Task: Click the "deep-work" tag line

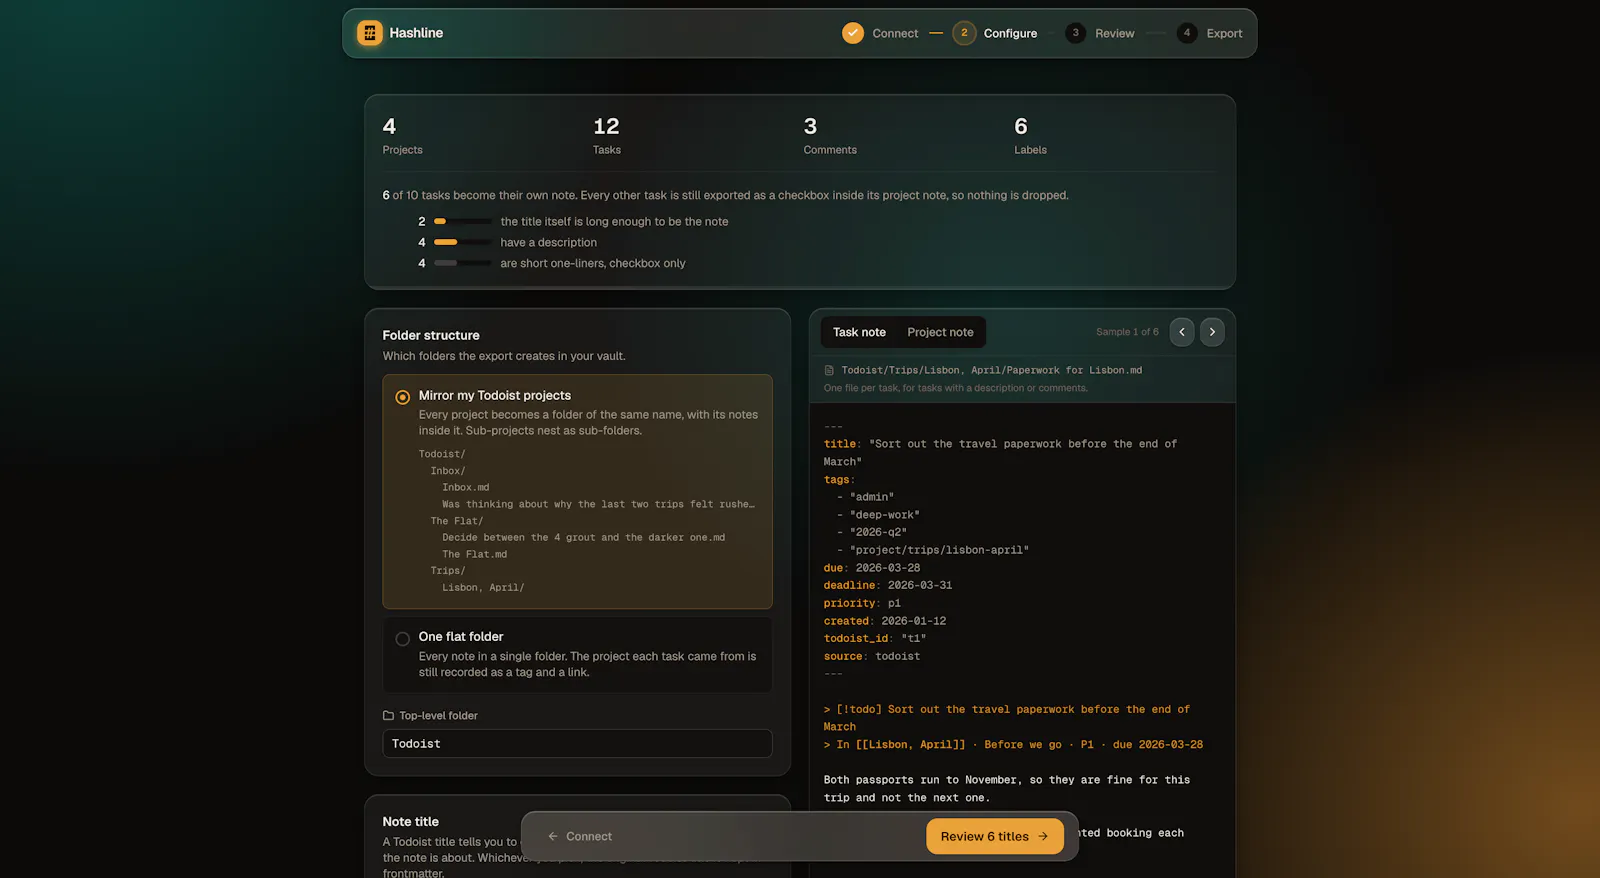Action: tap(878, 515)
